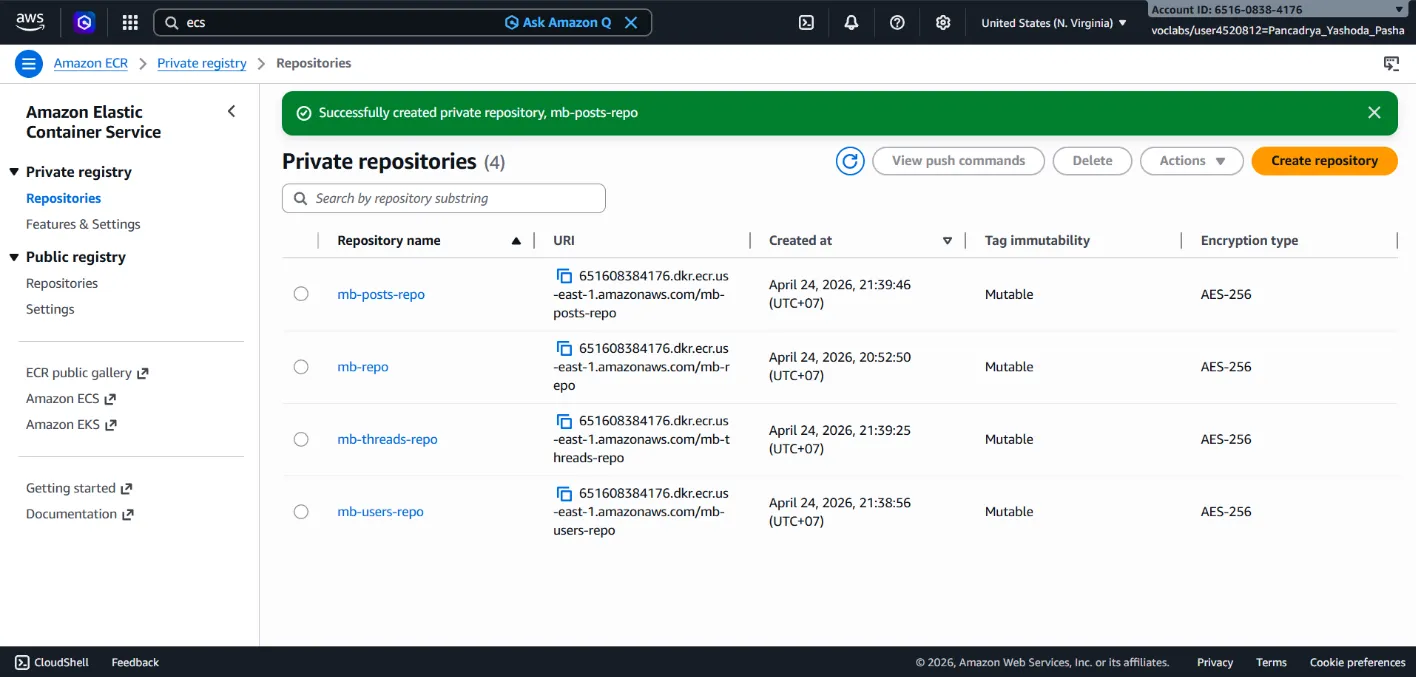Collapse the Public registry section

(x=14, y=257)
